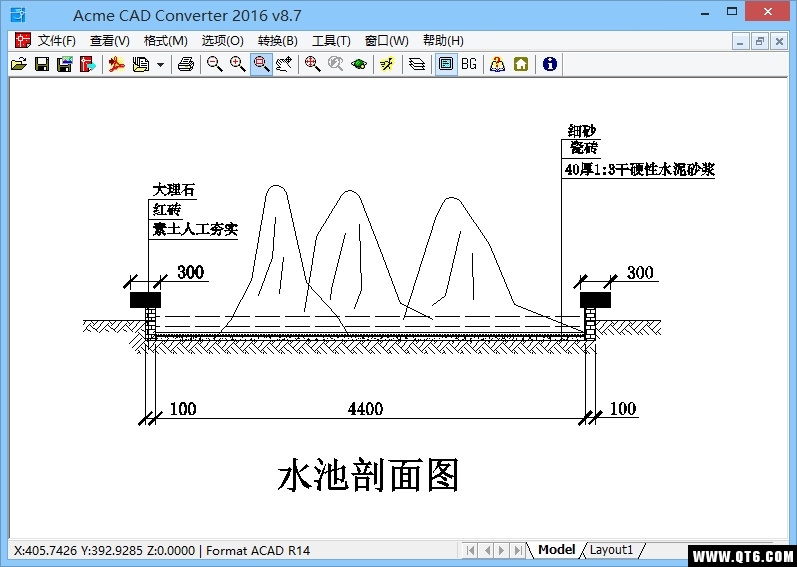
Task: Close the inner document window
Action: tap(779, 42)
